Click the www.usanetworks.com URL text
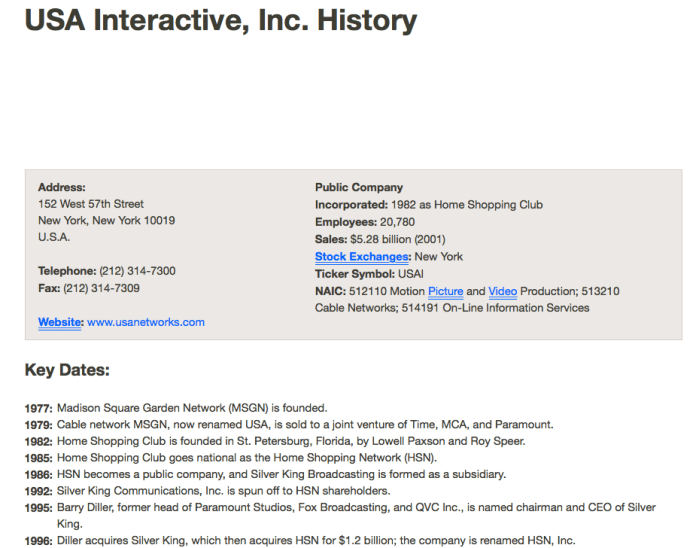Screen dimensions: 699x548 click(x=146, y=322)
